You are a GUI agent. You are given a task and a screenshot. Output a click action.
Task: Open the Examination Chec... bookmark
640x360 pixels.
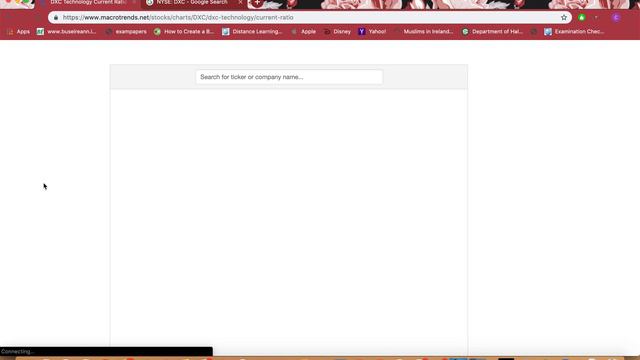(574, 31)
